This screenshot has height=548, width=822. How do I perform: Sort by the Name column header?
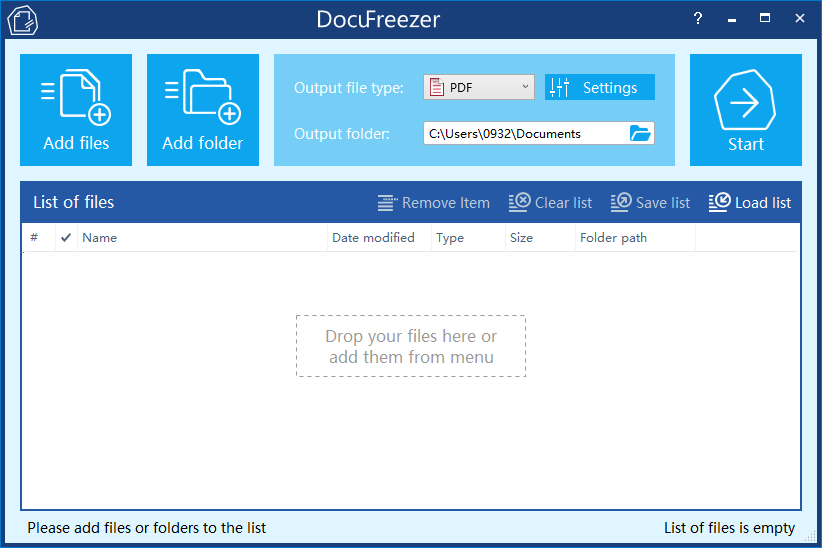[x=200, y=238]
